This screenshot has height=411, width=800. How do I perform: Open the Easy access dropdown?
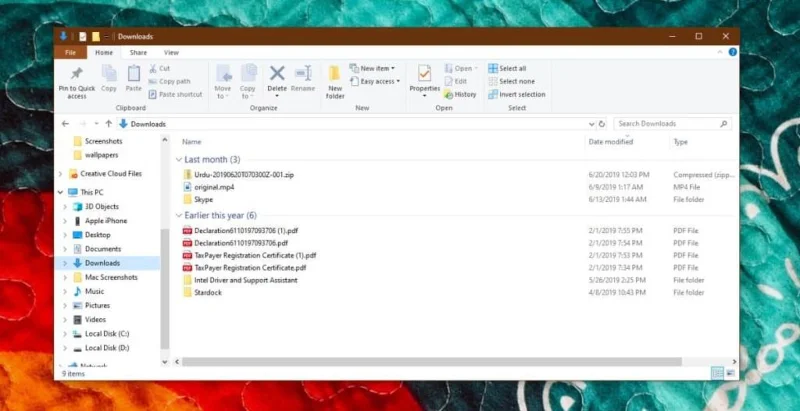click(x=375, y=81)
